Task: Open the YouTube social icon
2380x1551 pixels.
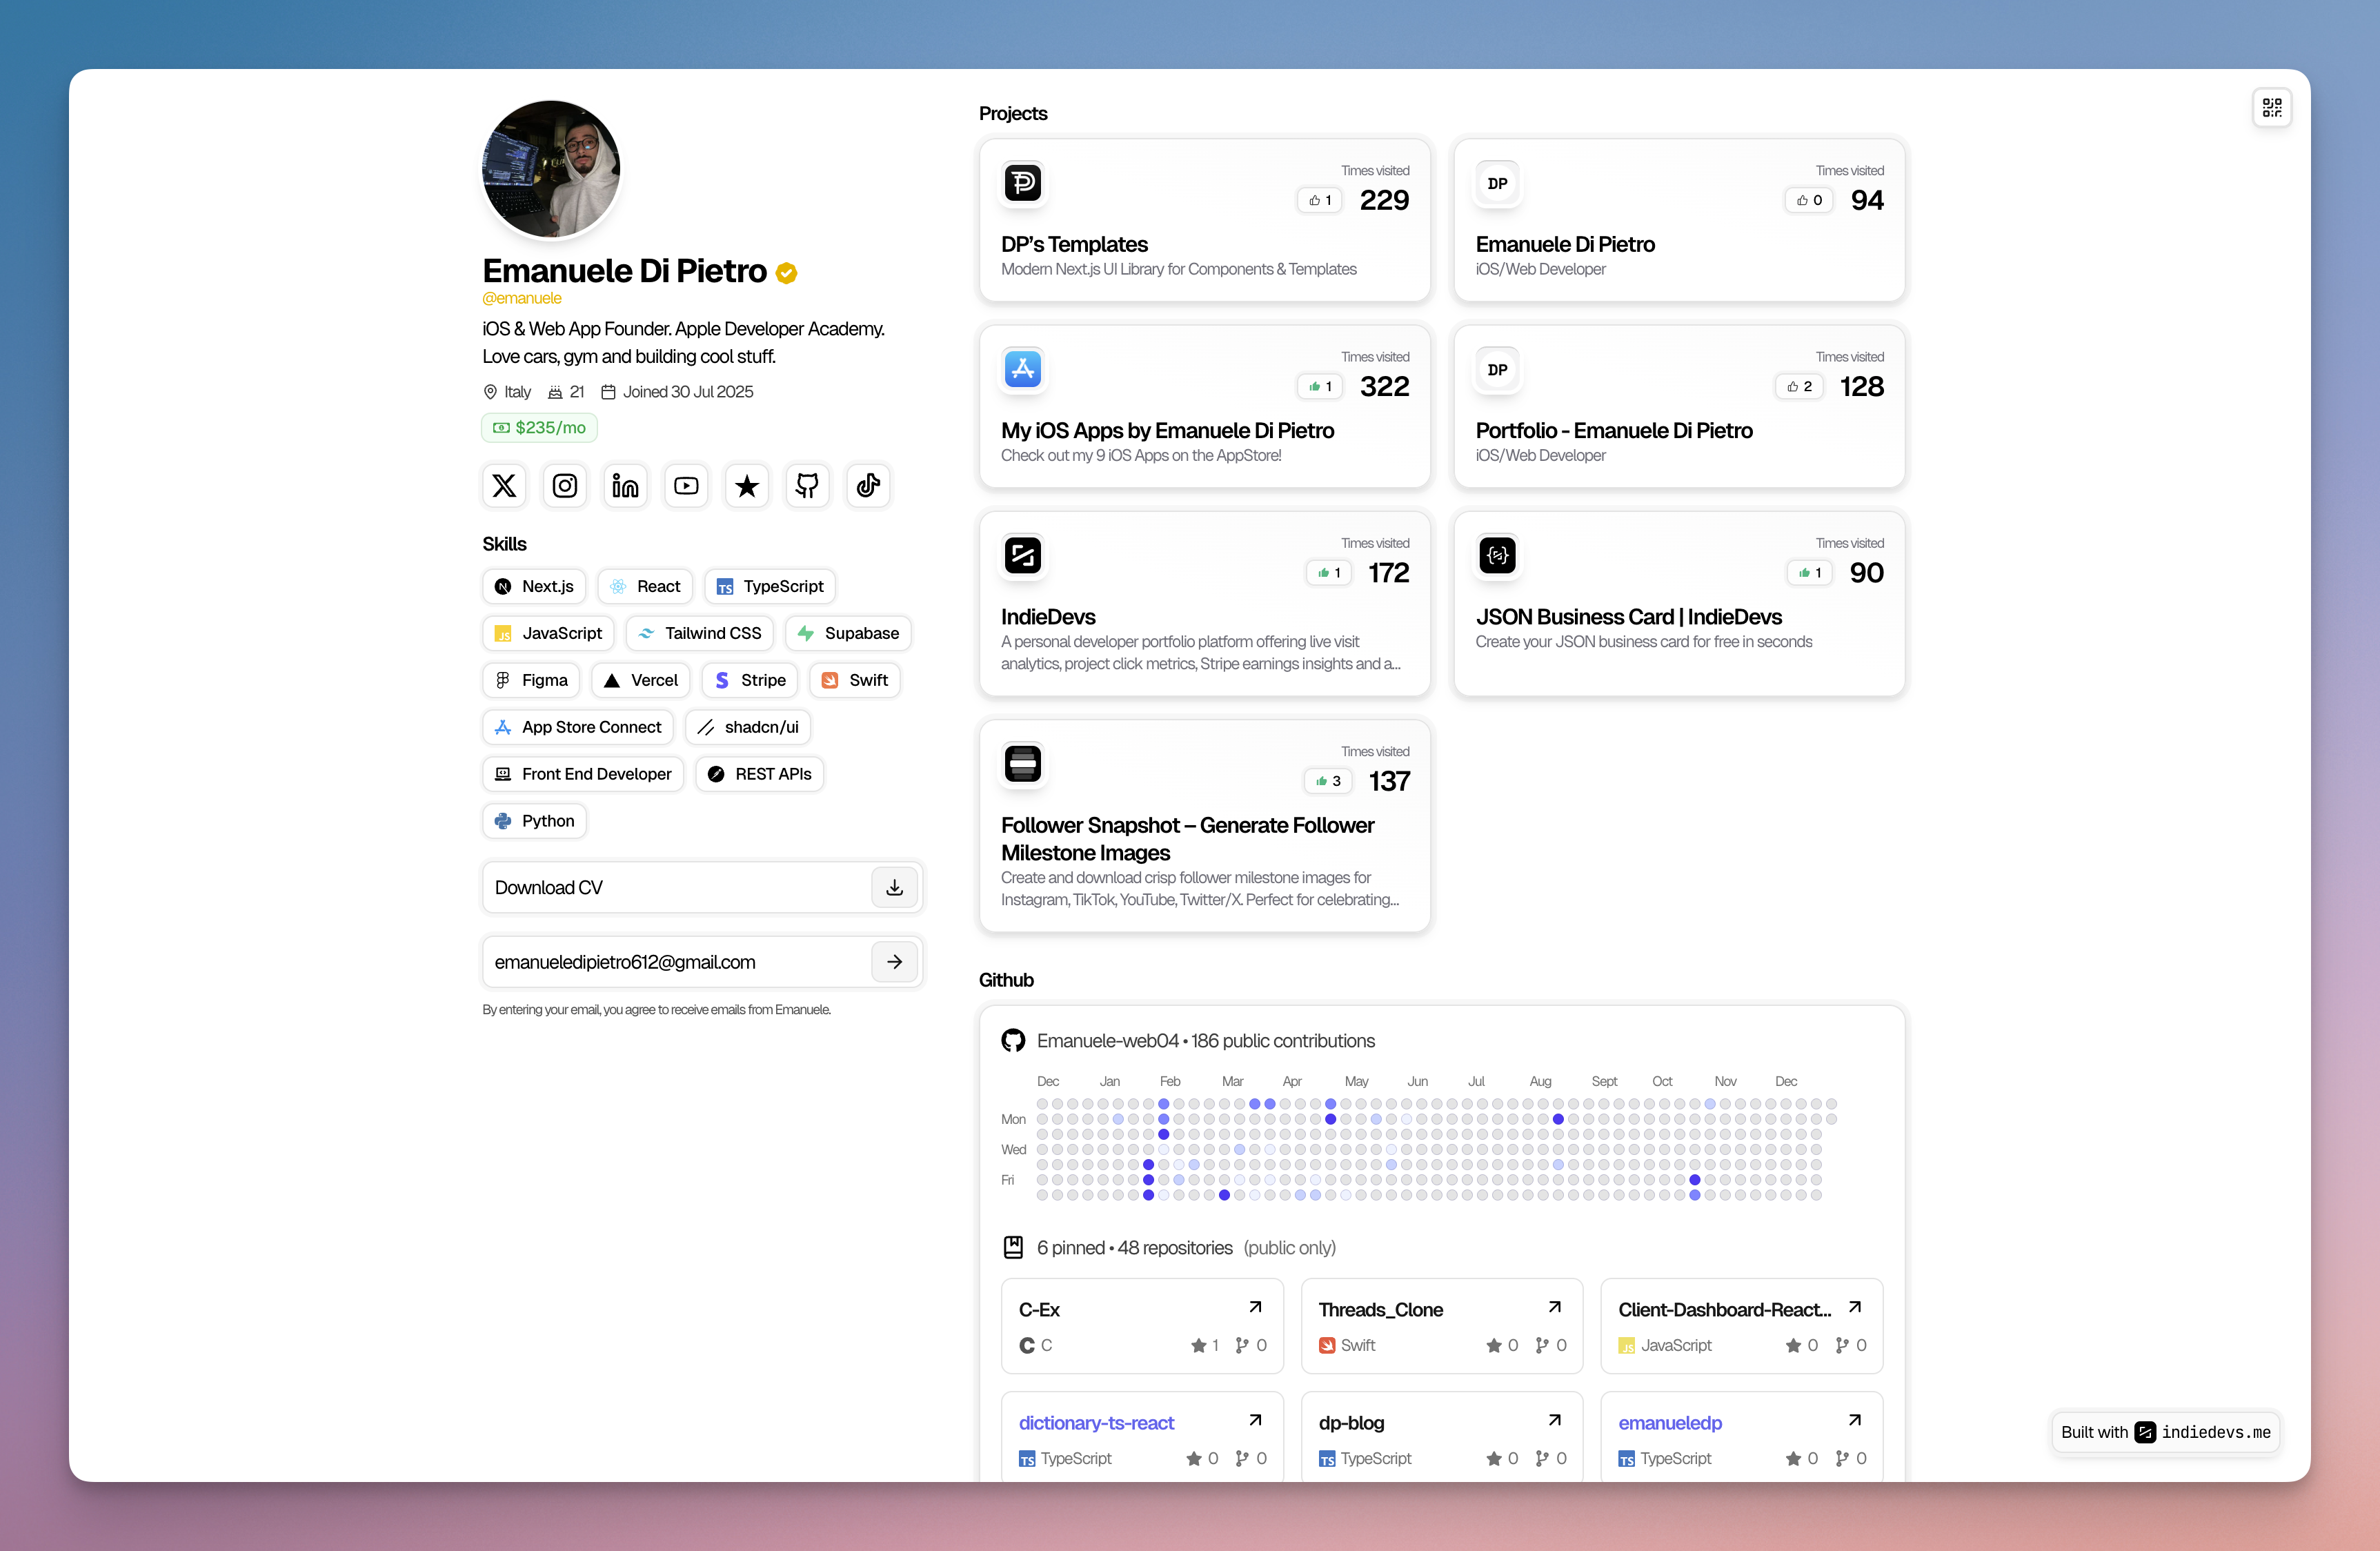Action: point(686,485)
